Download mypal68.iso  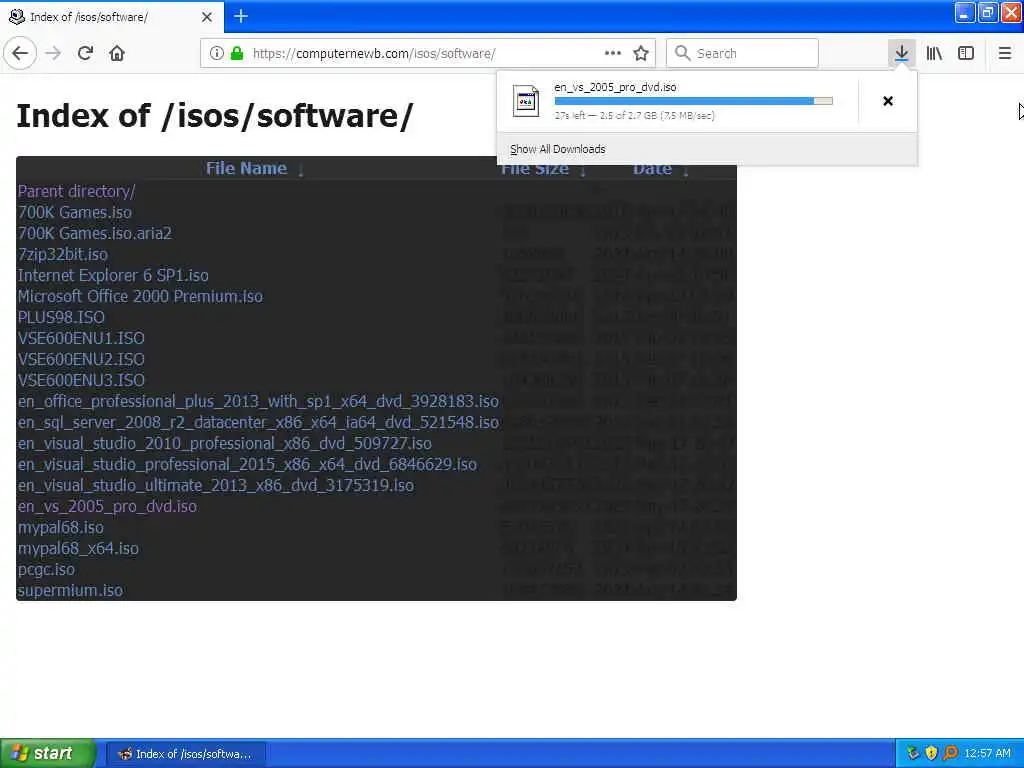point(60,527)
